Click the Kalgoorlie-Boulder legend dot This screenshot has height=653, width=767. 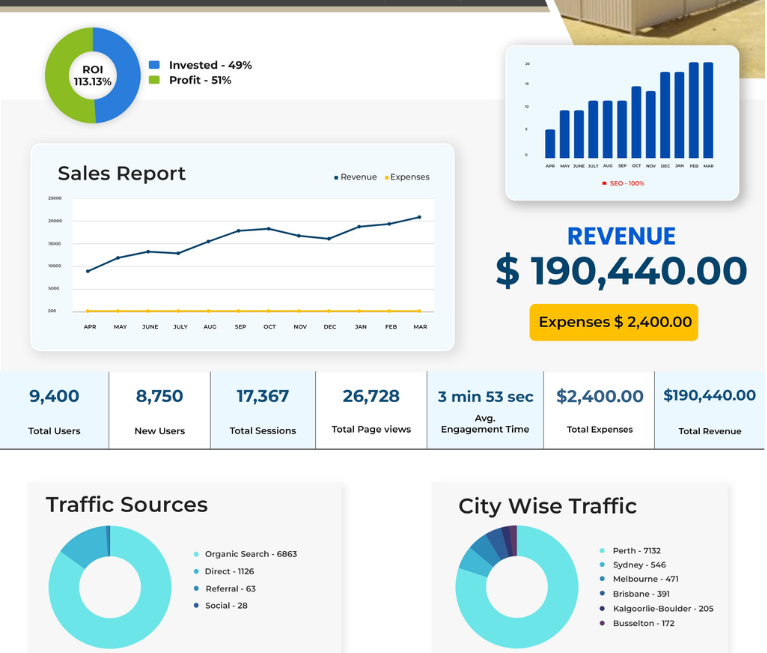pyautogui.click(x=602, y=608)
